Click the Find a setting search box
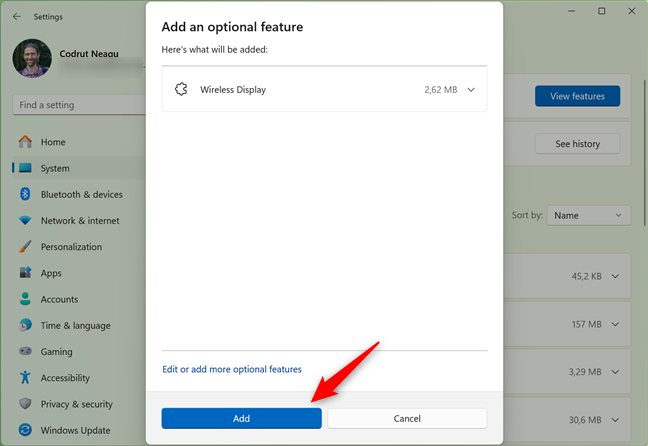648x446 pixels. coord(79,105)
